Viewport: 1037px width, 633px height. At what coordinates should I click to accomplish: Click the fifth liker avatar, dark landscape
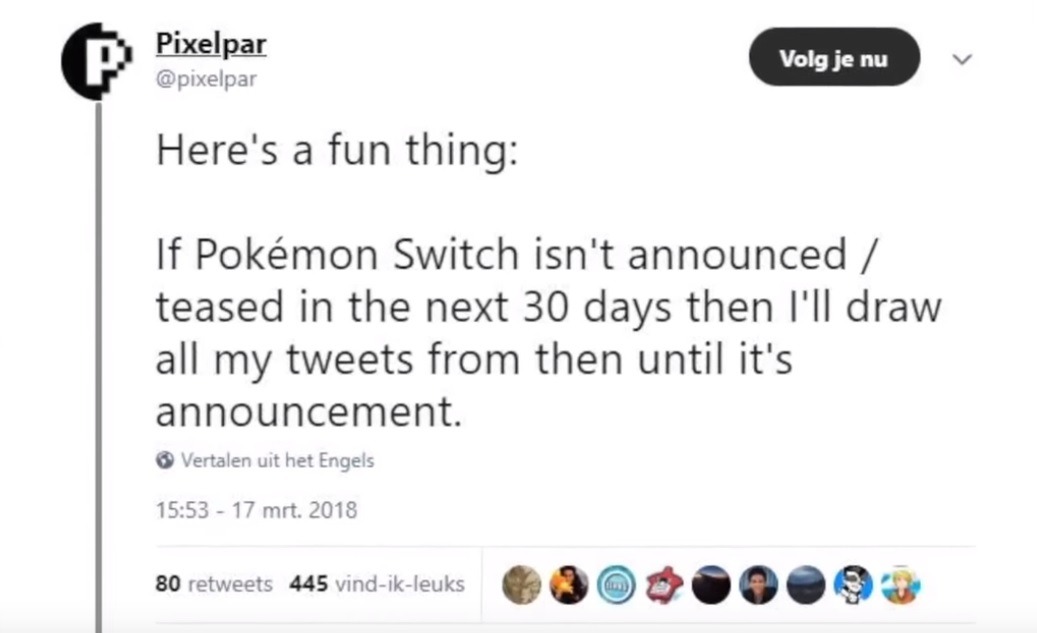pyautogui.click(x=711, y=585)
